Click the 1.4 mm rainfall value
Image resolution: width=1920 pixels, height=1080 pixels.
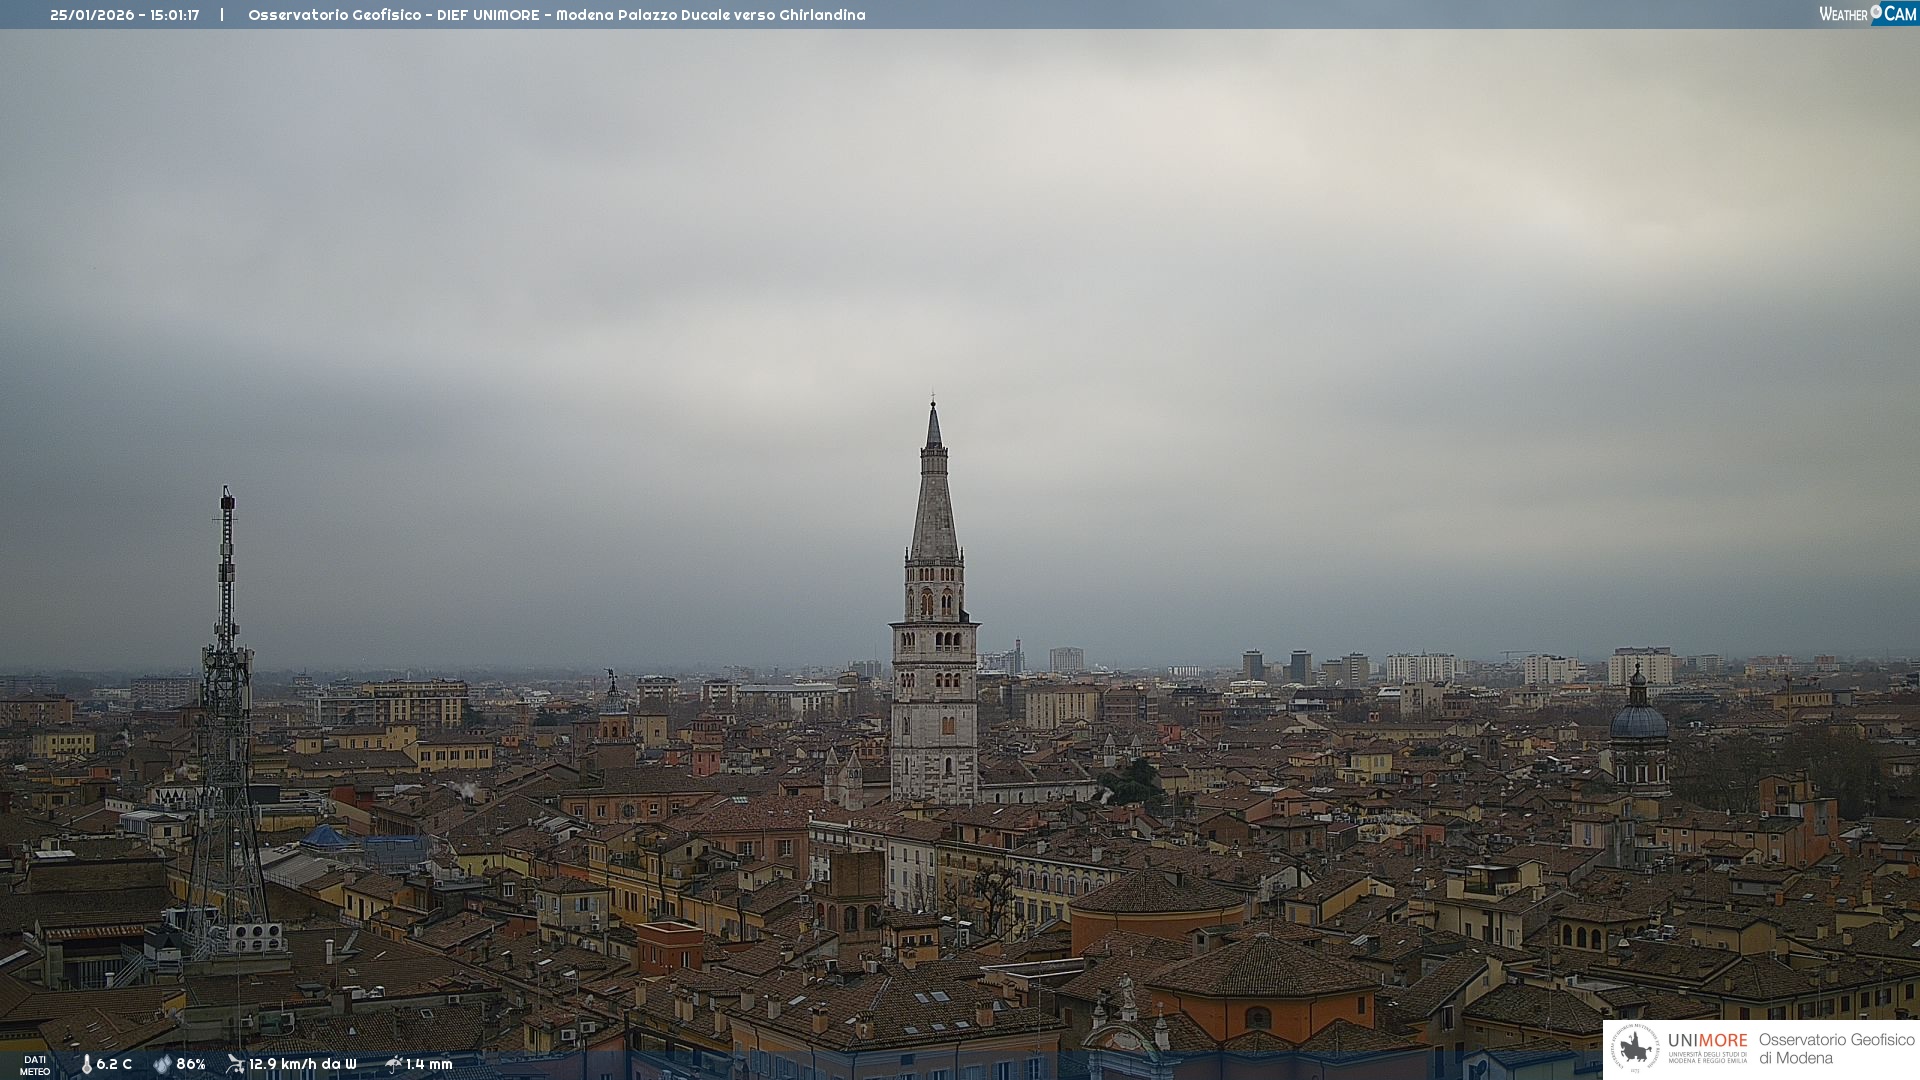pyautogui.click(x=429, y=1064)
